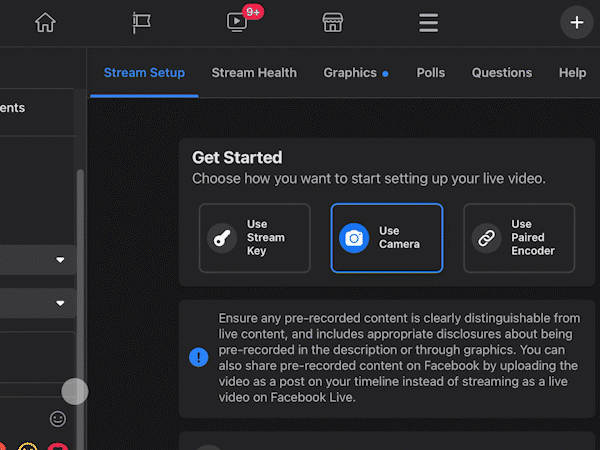
Task: Select the Use Camera option
Action: pos(386,238)
